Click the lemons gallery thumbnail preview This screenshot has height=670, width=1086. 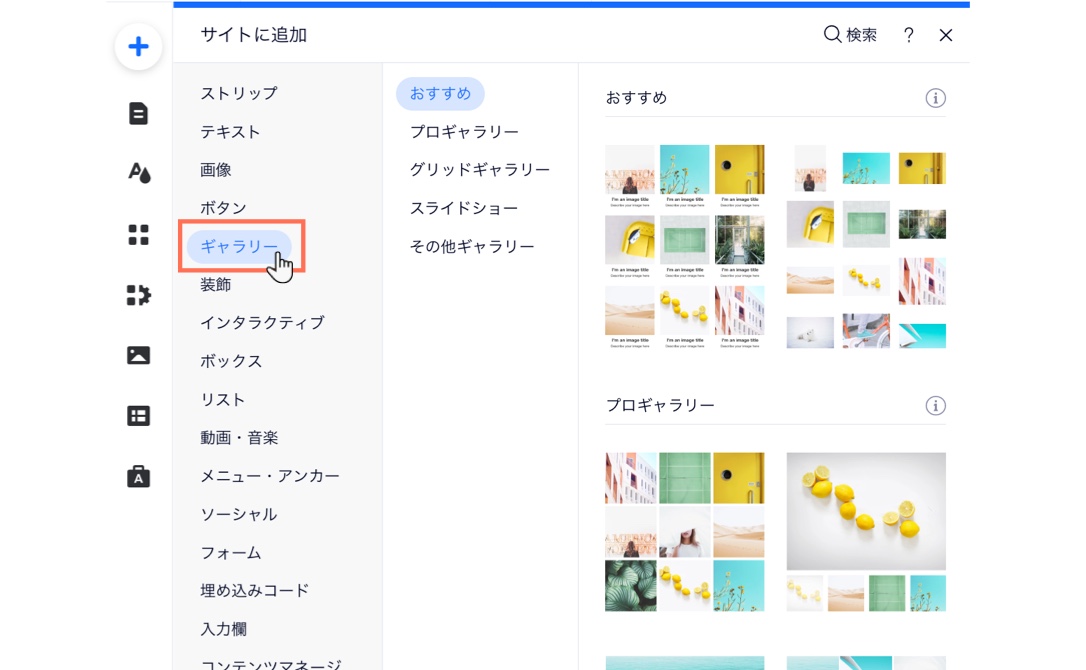point(865,511)
